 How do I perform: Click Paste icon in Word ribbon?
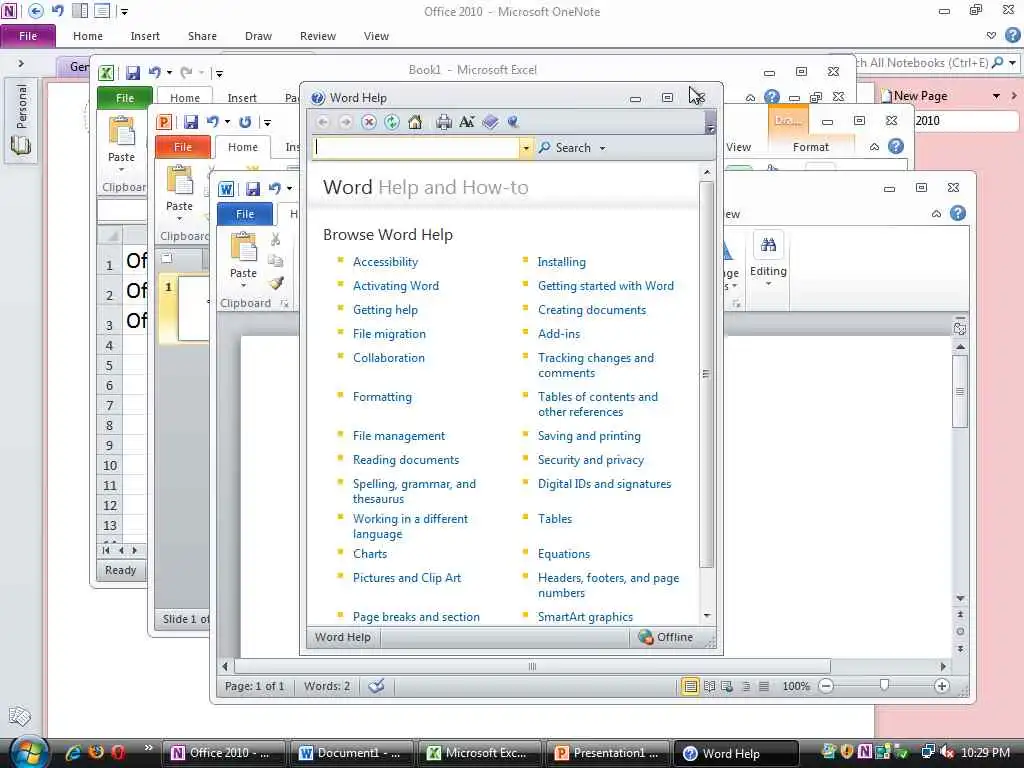(x=243, y=248)
